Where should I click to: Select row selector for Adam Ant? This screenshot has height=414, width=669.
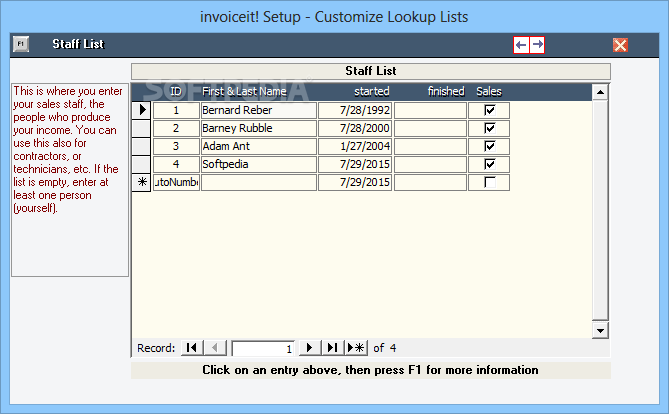click(x=141, y=146)
